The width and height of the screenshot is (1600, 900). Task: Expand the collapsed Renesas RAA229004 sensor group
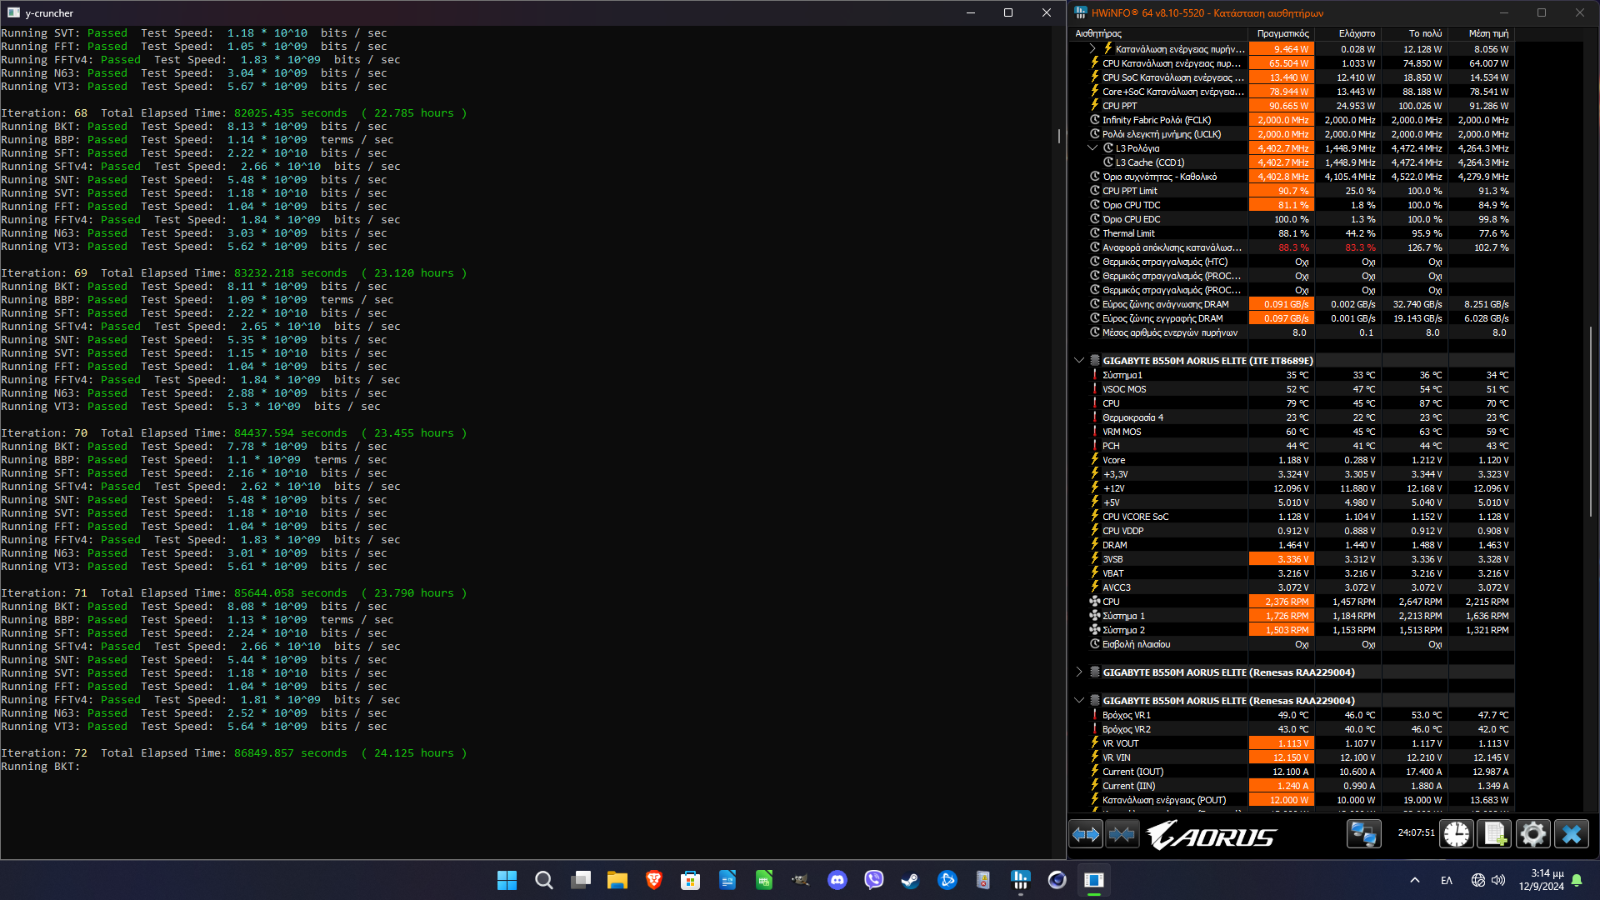pyautogui.click(x=1079, y=672)
